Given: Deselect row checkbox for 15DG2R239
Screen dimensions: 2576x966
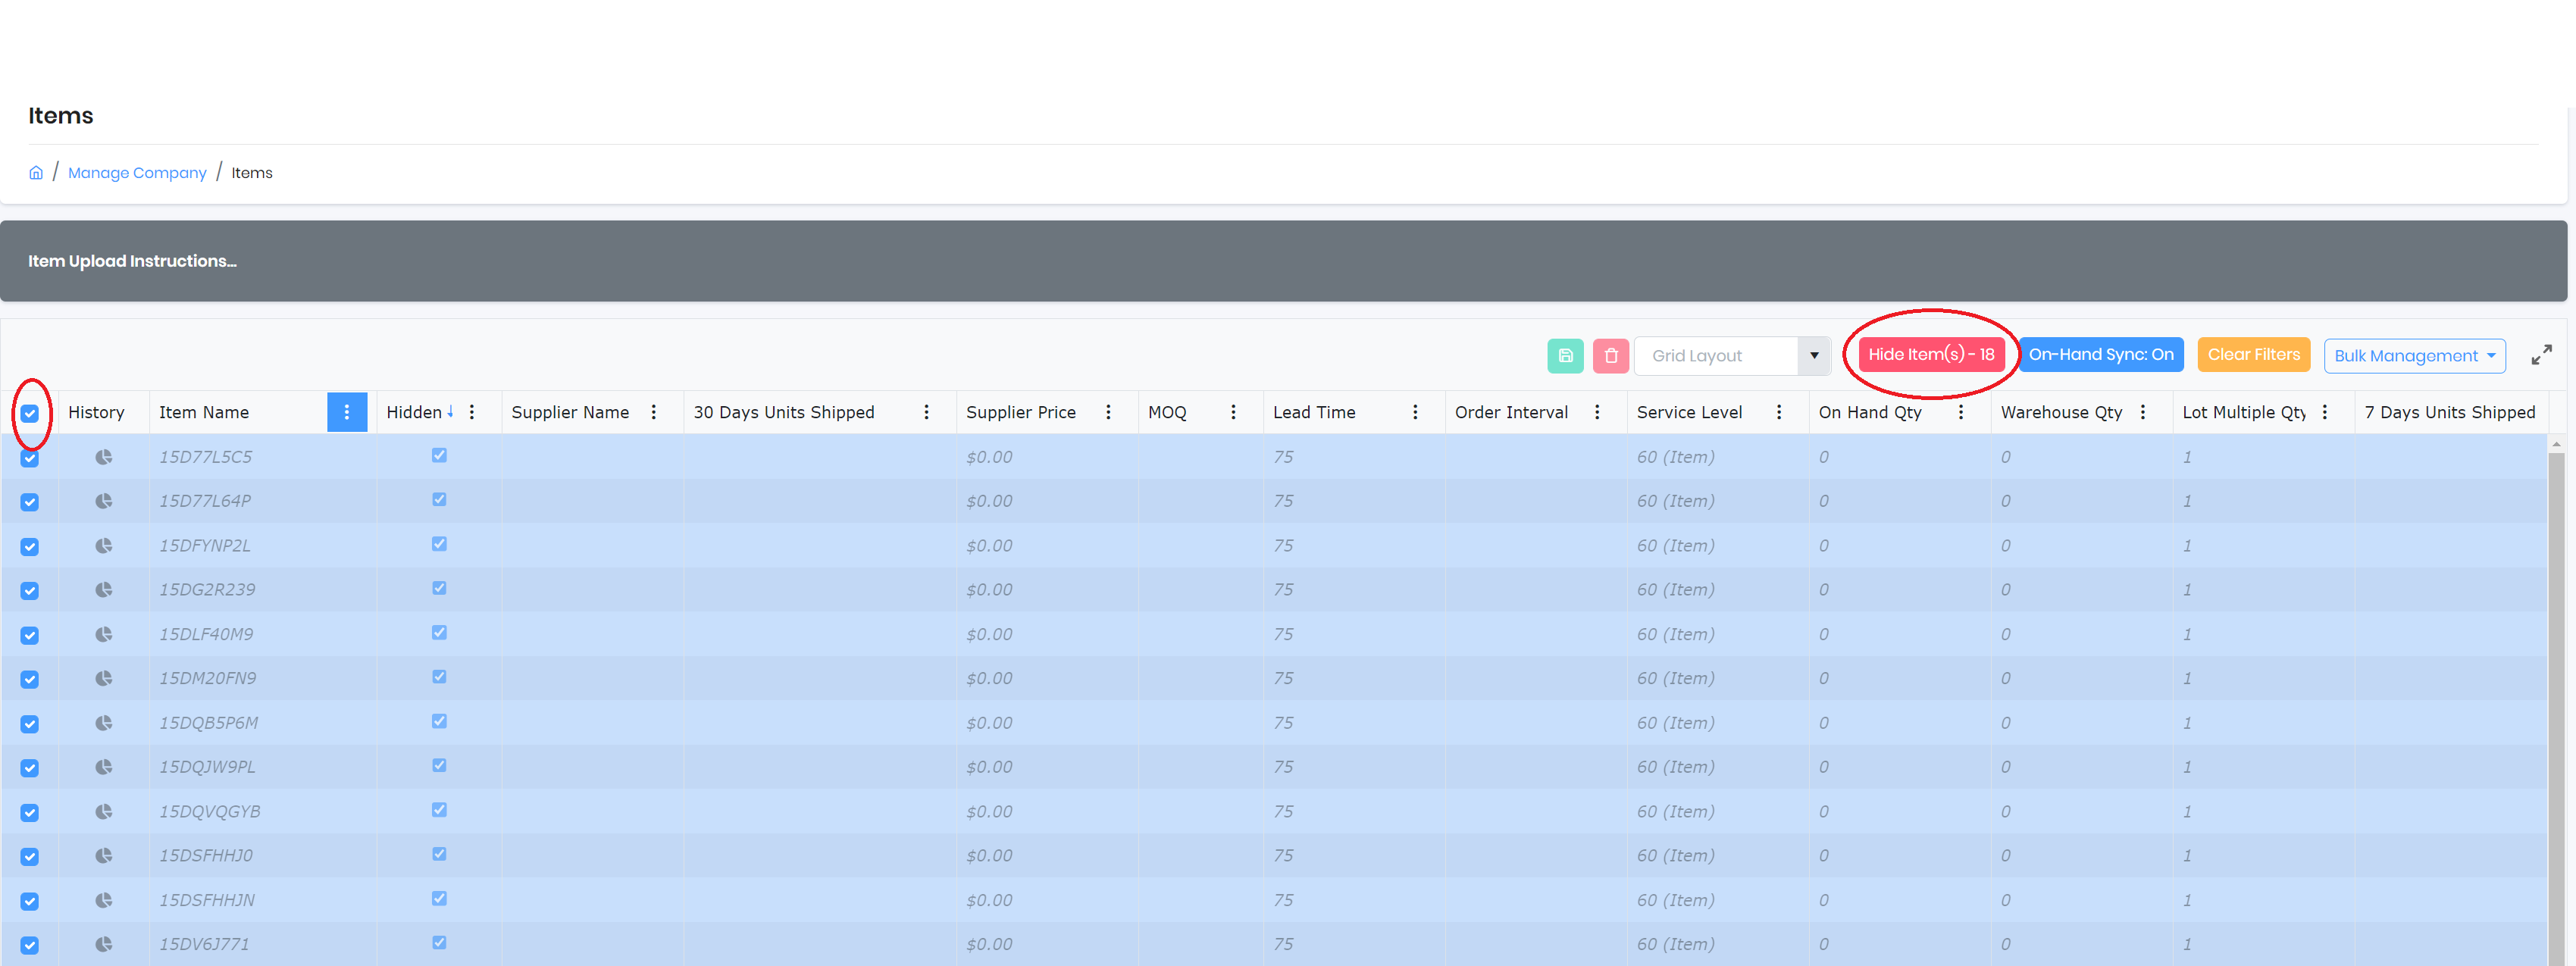Looking at the screenshot, I should tap(30, 591).
